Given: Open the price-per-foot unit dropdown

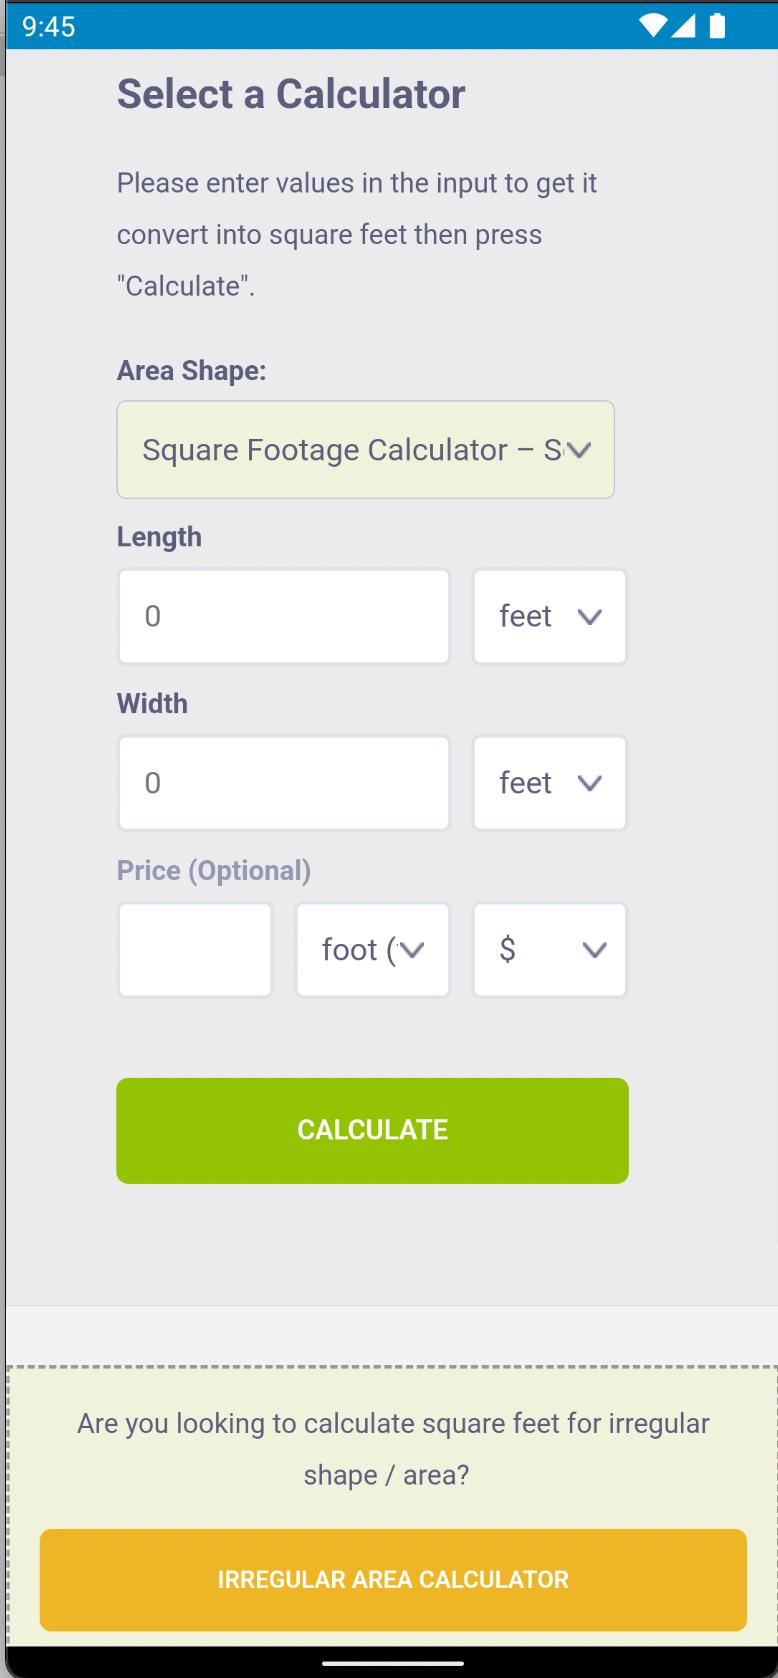Looking at the screenshot, I should coord(372,950).
